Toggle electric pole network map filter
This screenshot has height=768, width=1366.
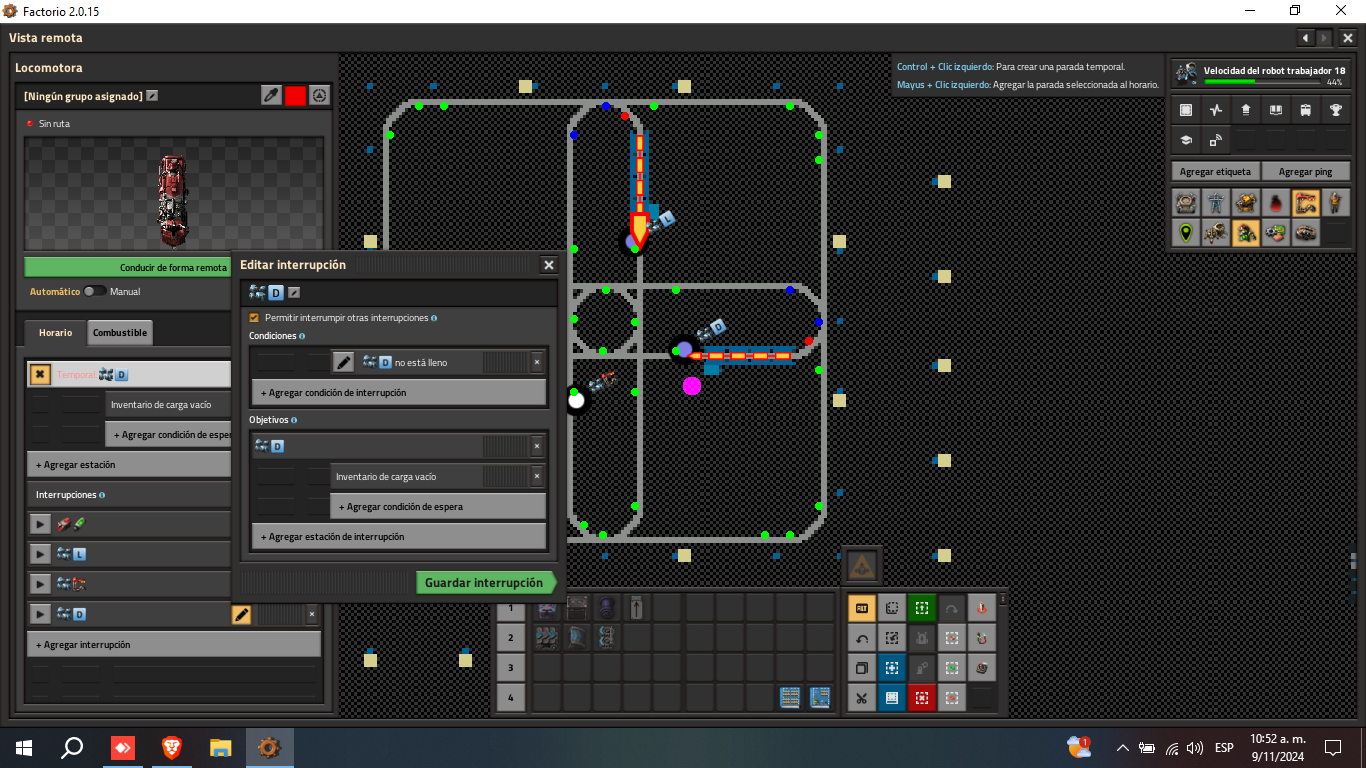[1216, 203]
